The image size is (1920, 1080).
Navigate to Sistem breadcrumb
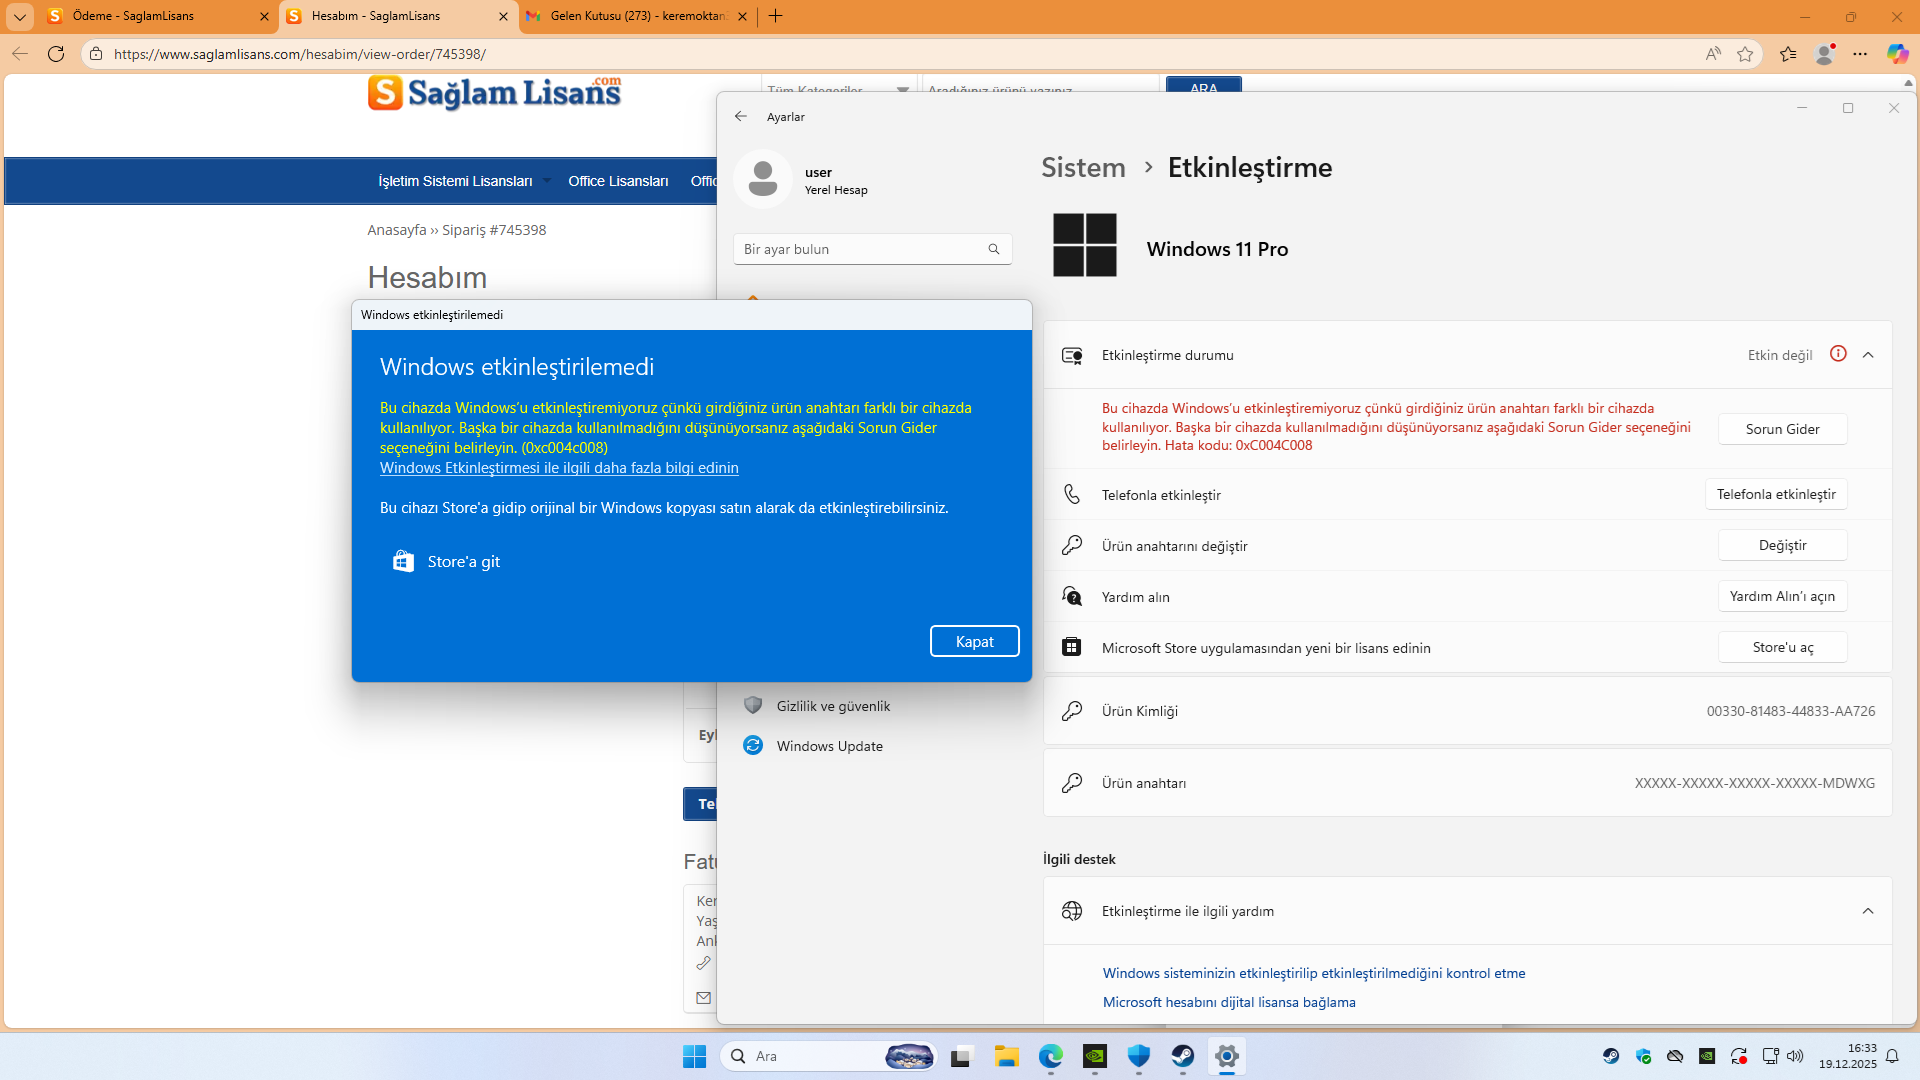point(1083,167)
